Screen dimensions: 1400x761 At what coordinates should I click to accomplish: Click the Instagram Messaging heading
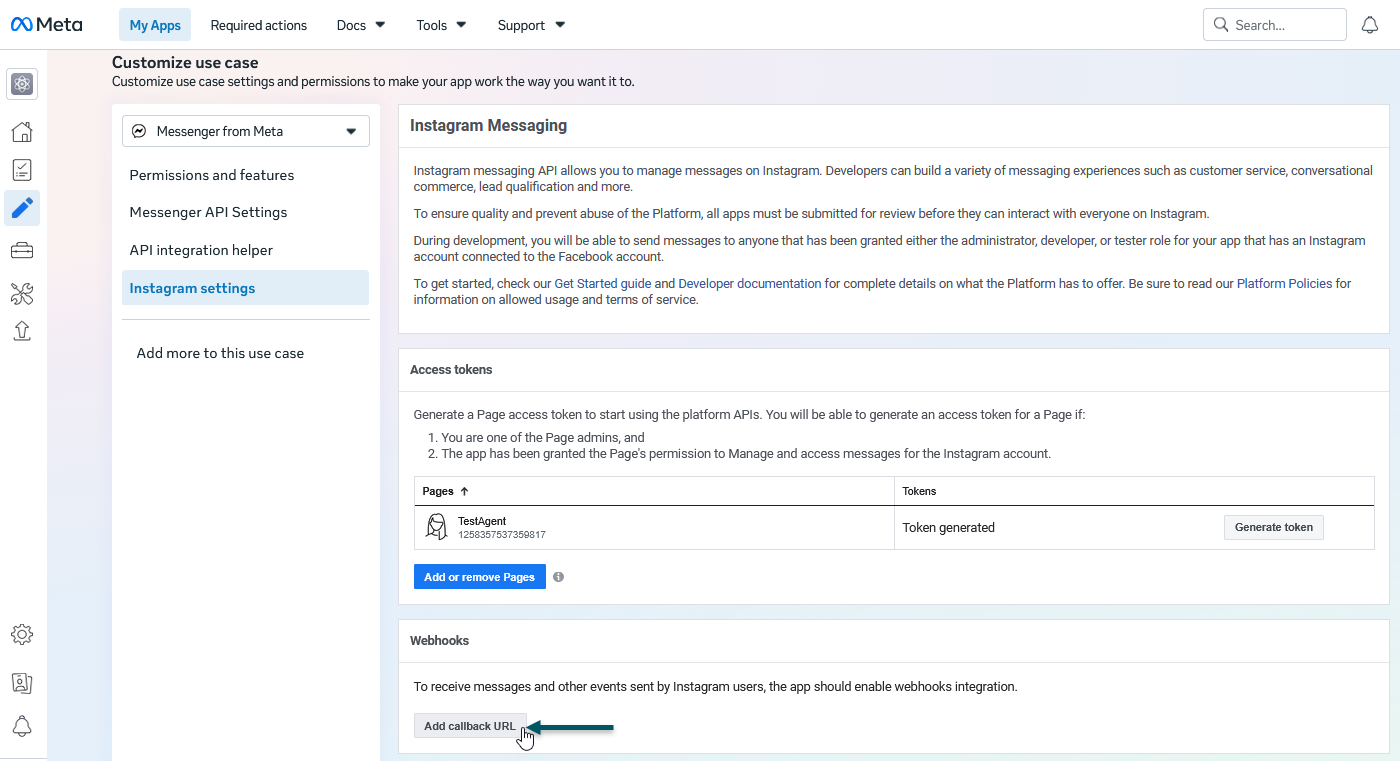point(489,126)
